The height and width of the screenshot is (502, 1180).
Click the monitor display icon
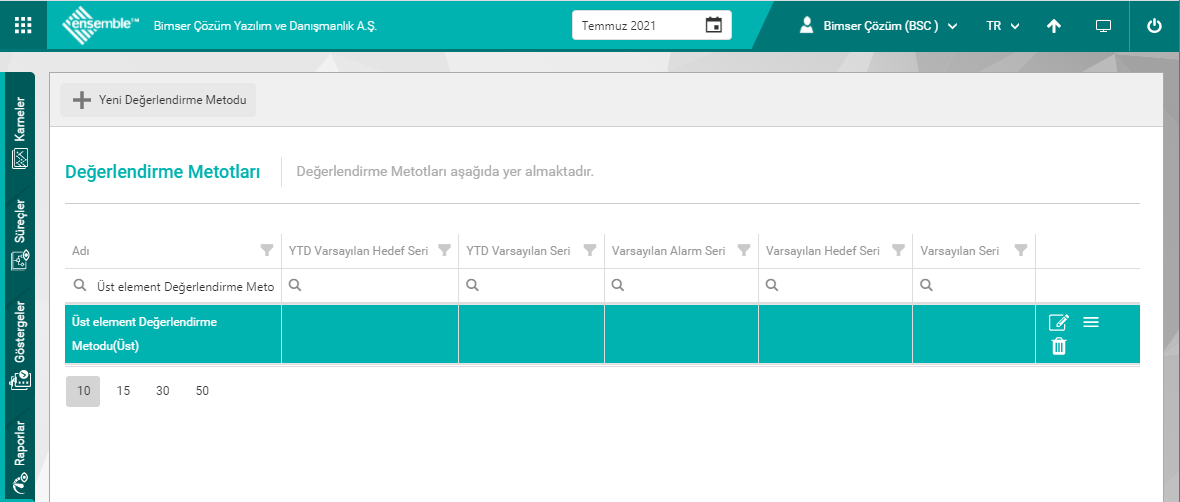[1103, 26]
